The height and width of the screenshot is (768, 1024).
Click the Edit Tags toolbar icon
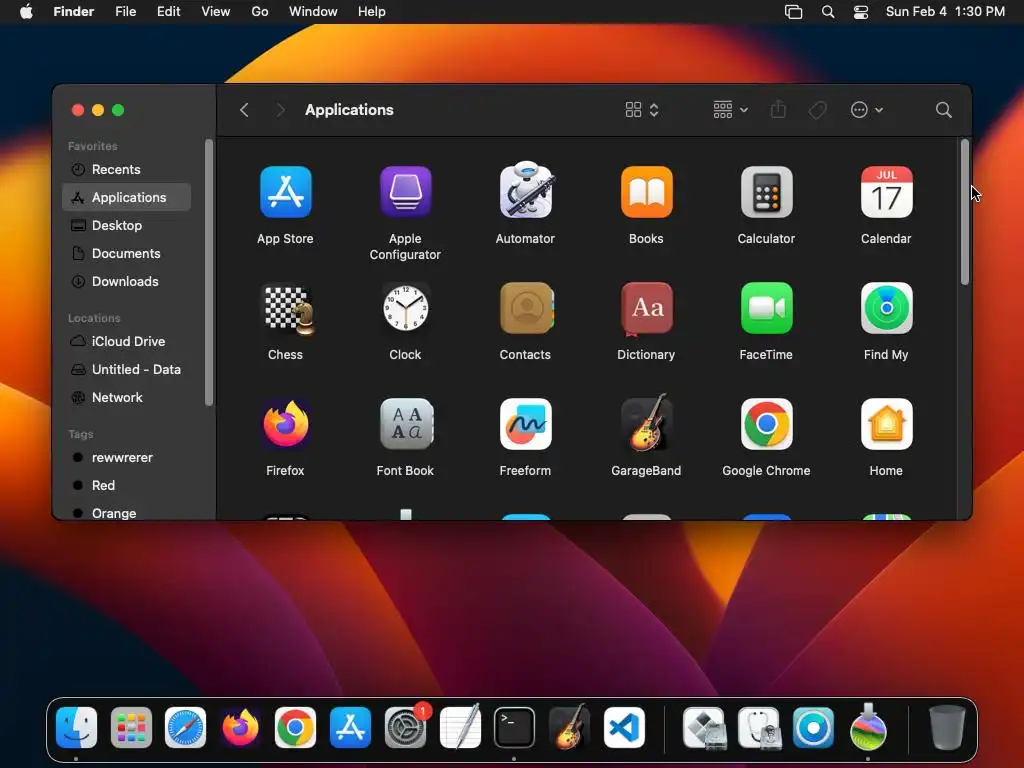point(817,110)
